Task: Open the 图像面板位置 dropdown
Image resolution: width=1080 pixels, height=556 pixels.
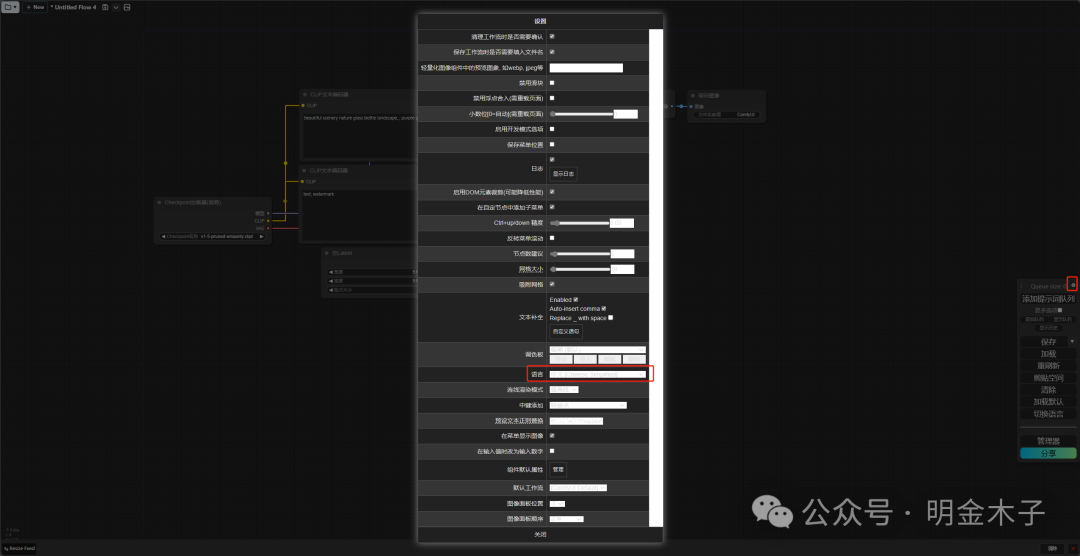Action: [557, 504]
